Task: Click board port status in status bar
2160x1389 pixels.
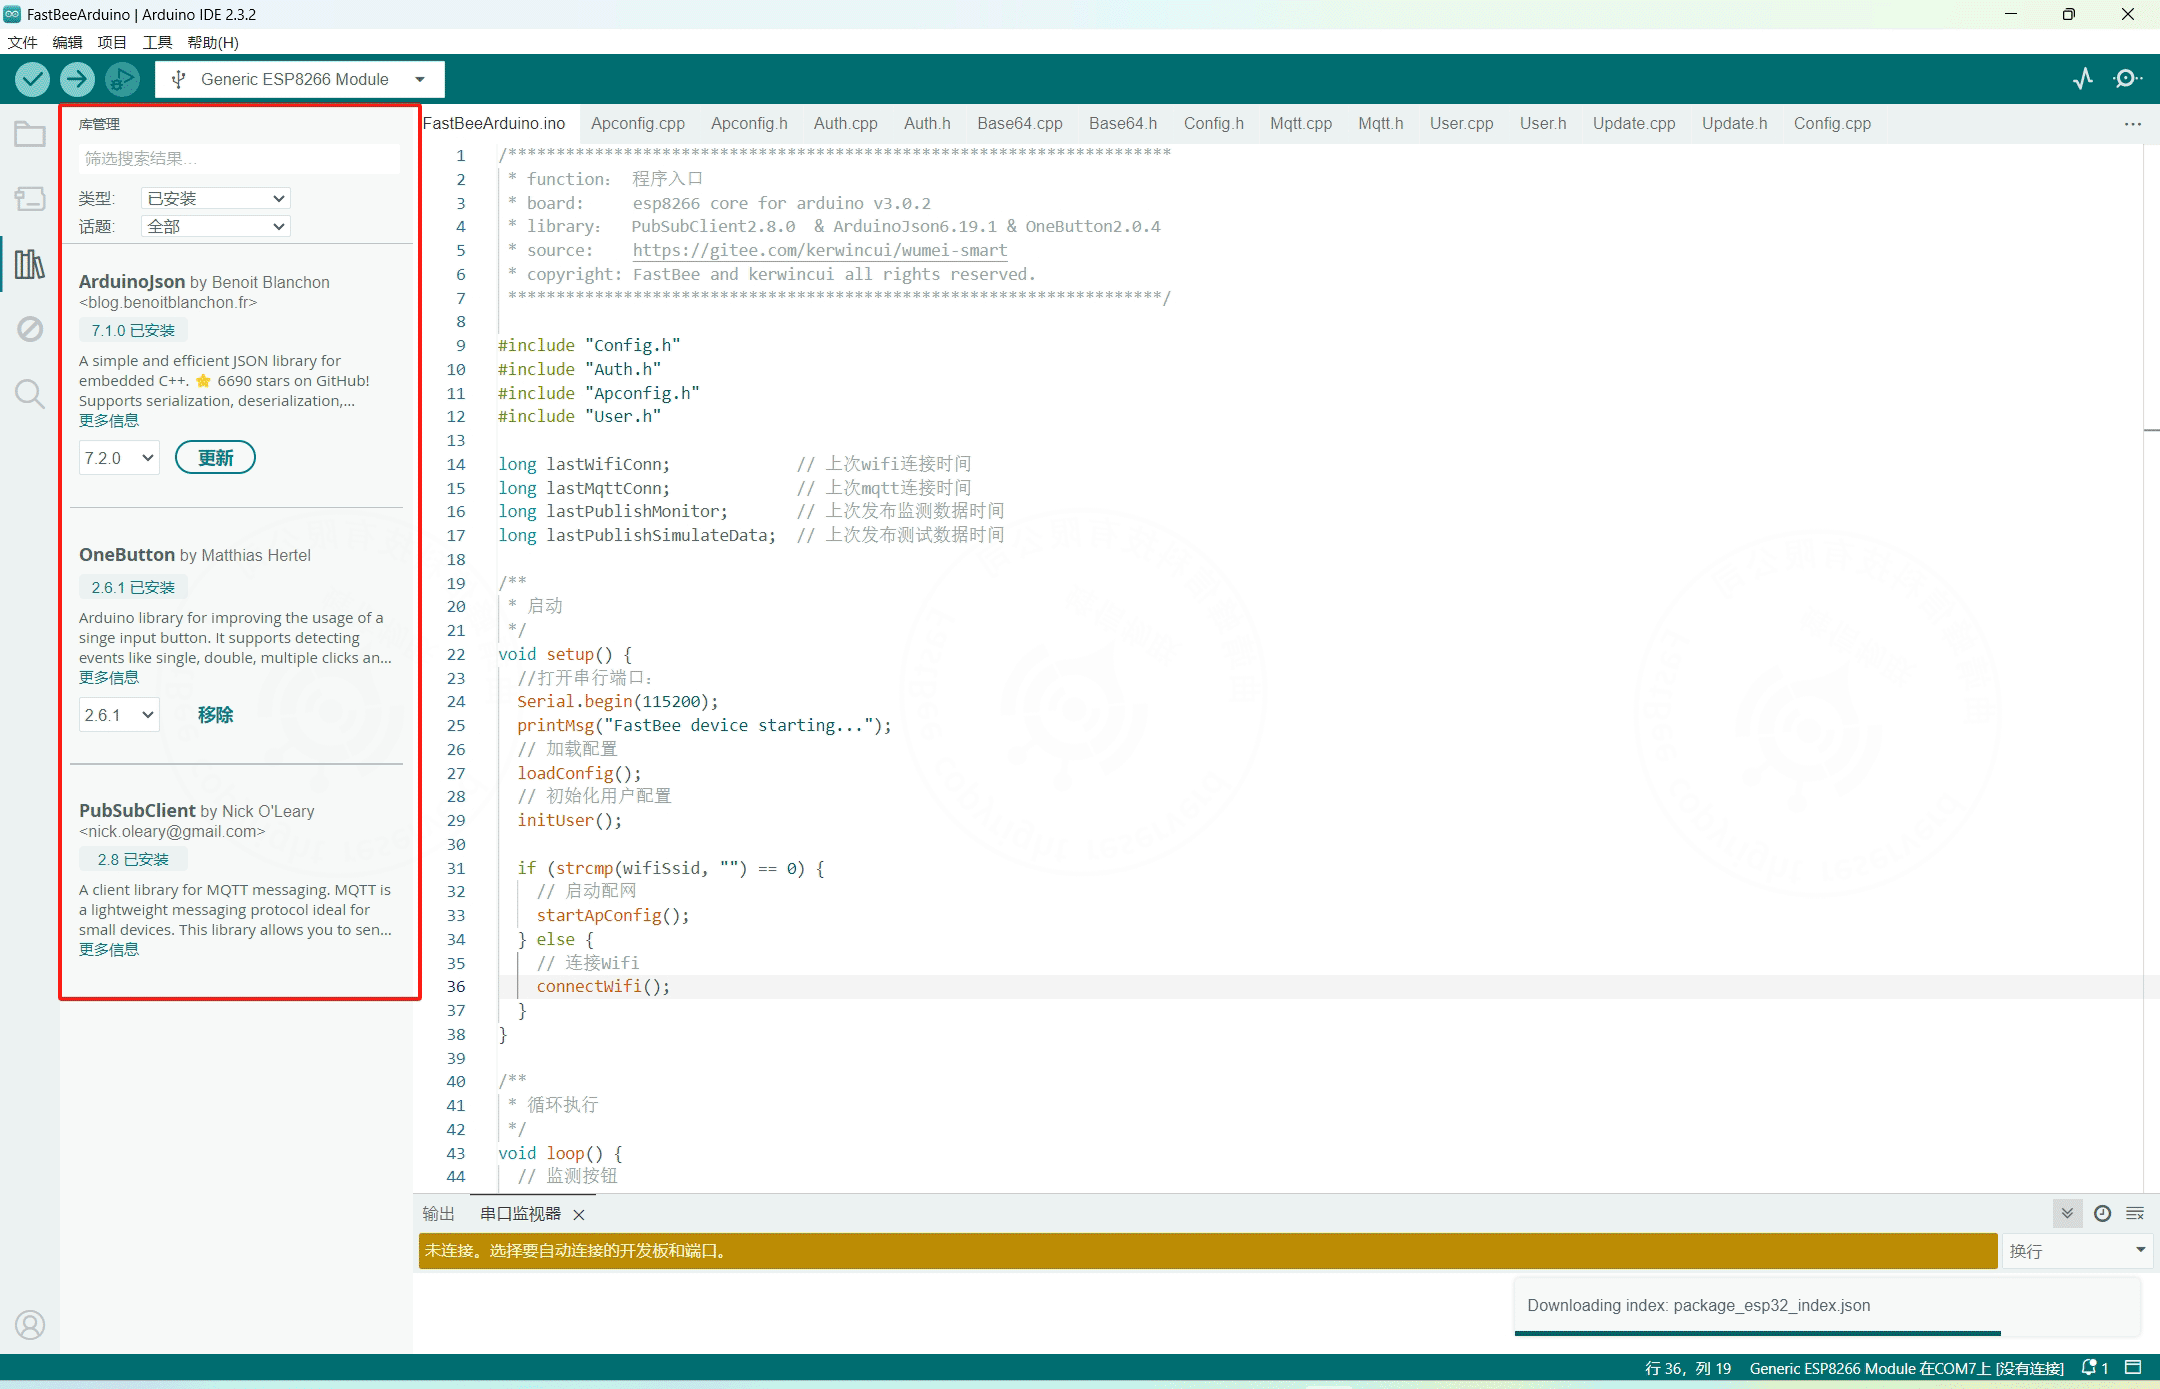Action: [x=1906, y=1368]
